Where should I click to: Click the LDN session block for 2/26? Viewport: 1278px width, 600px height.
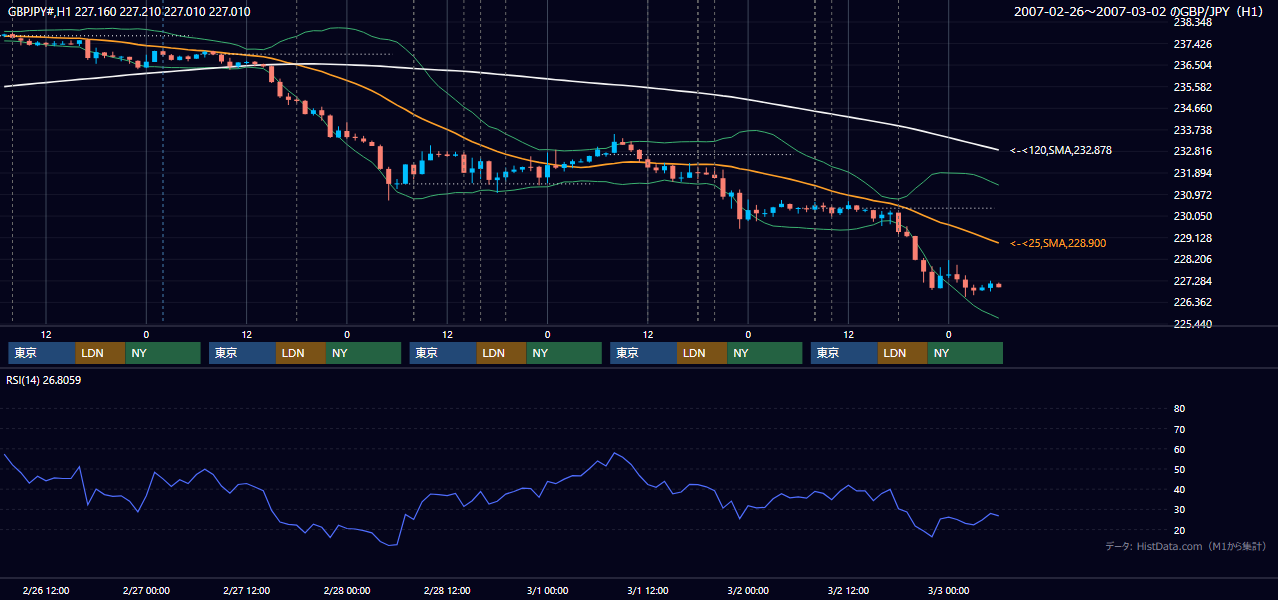(101, 353)
